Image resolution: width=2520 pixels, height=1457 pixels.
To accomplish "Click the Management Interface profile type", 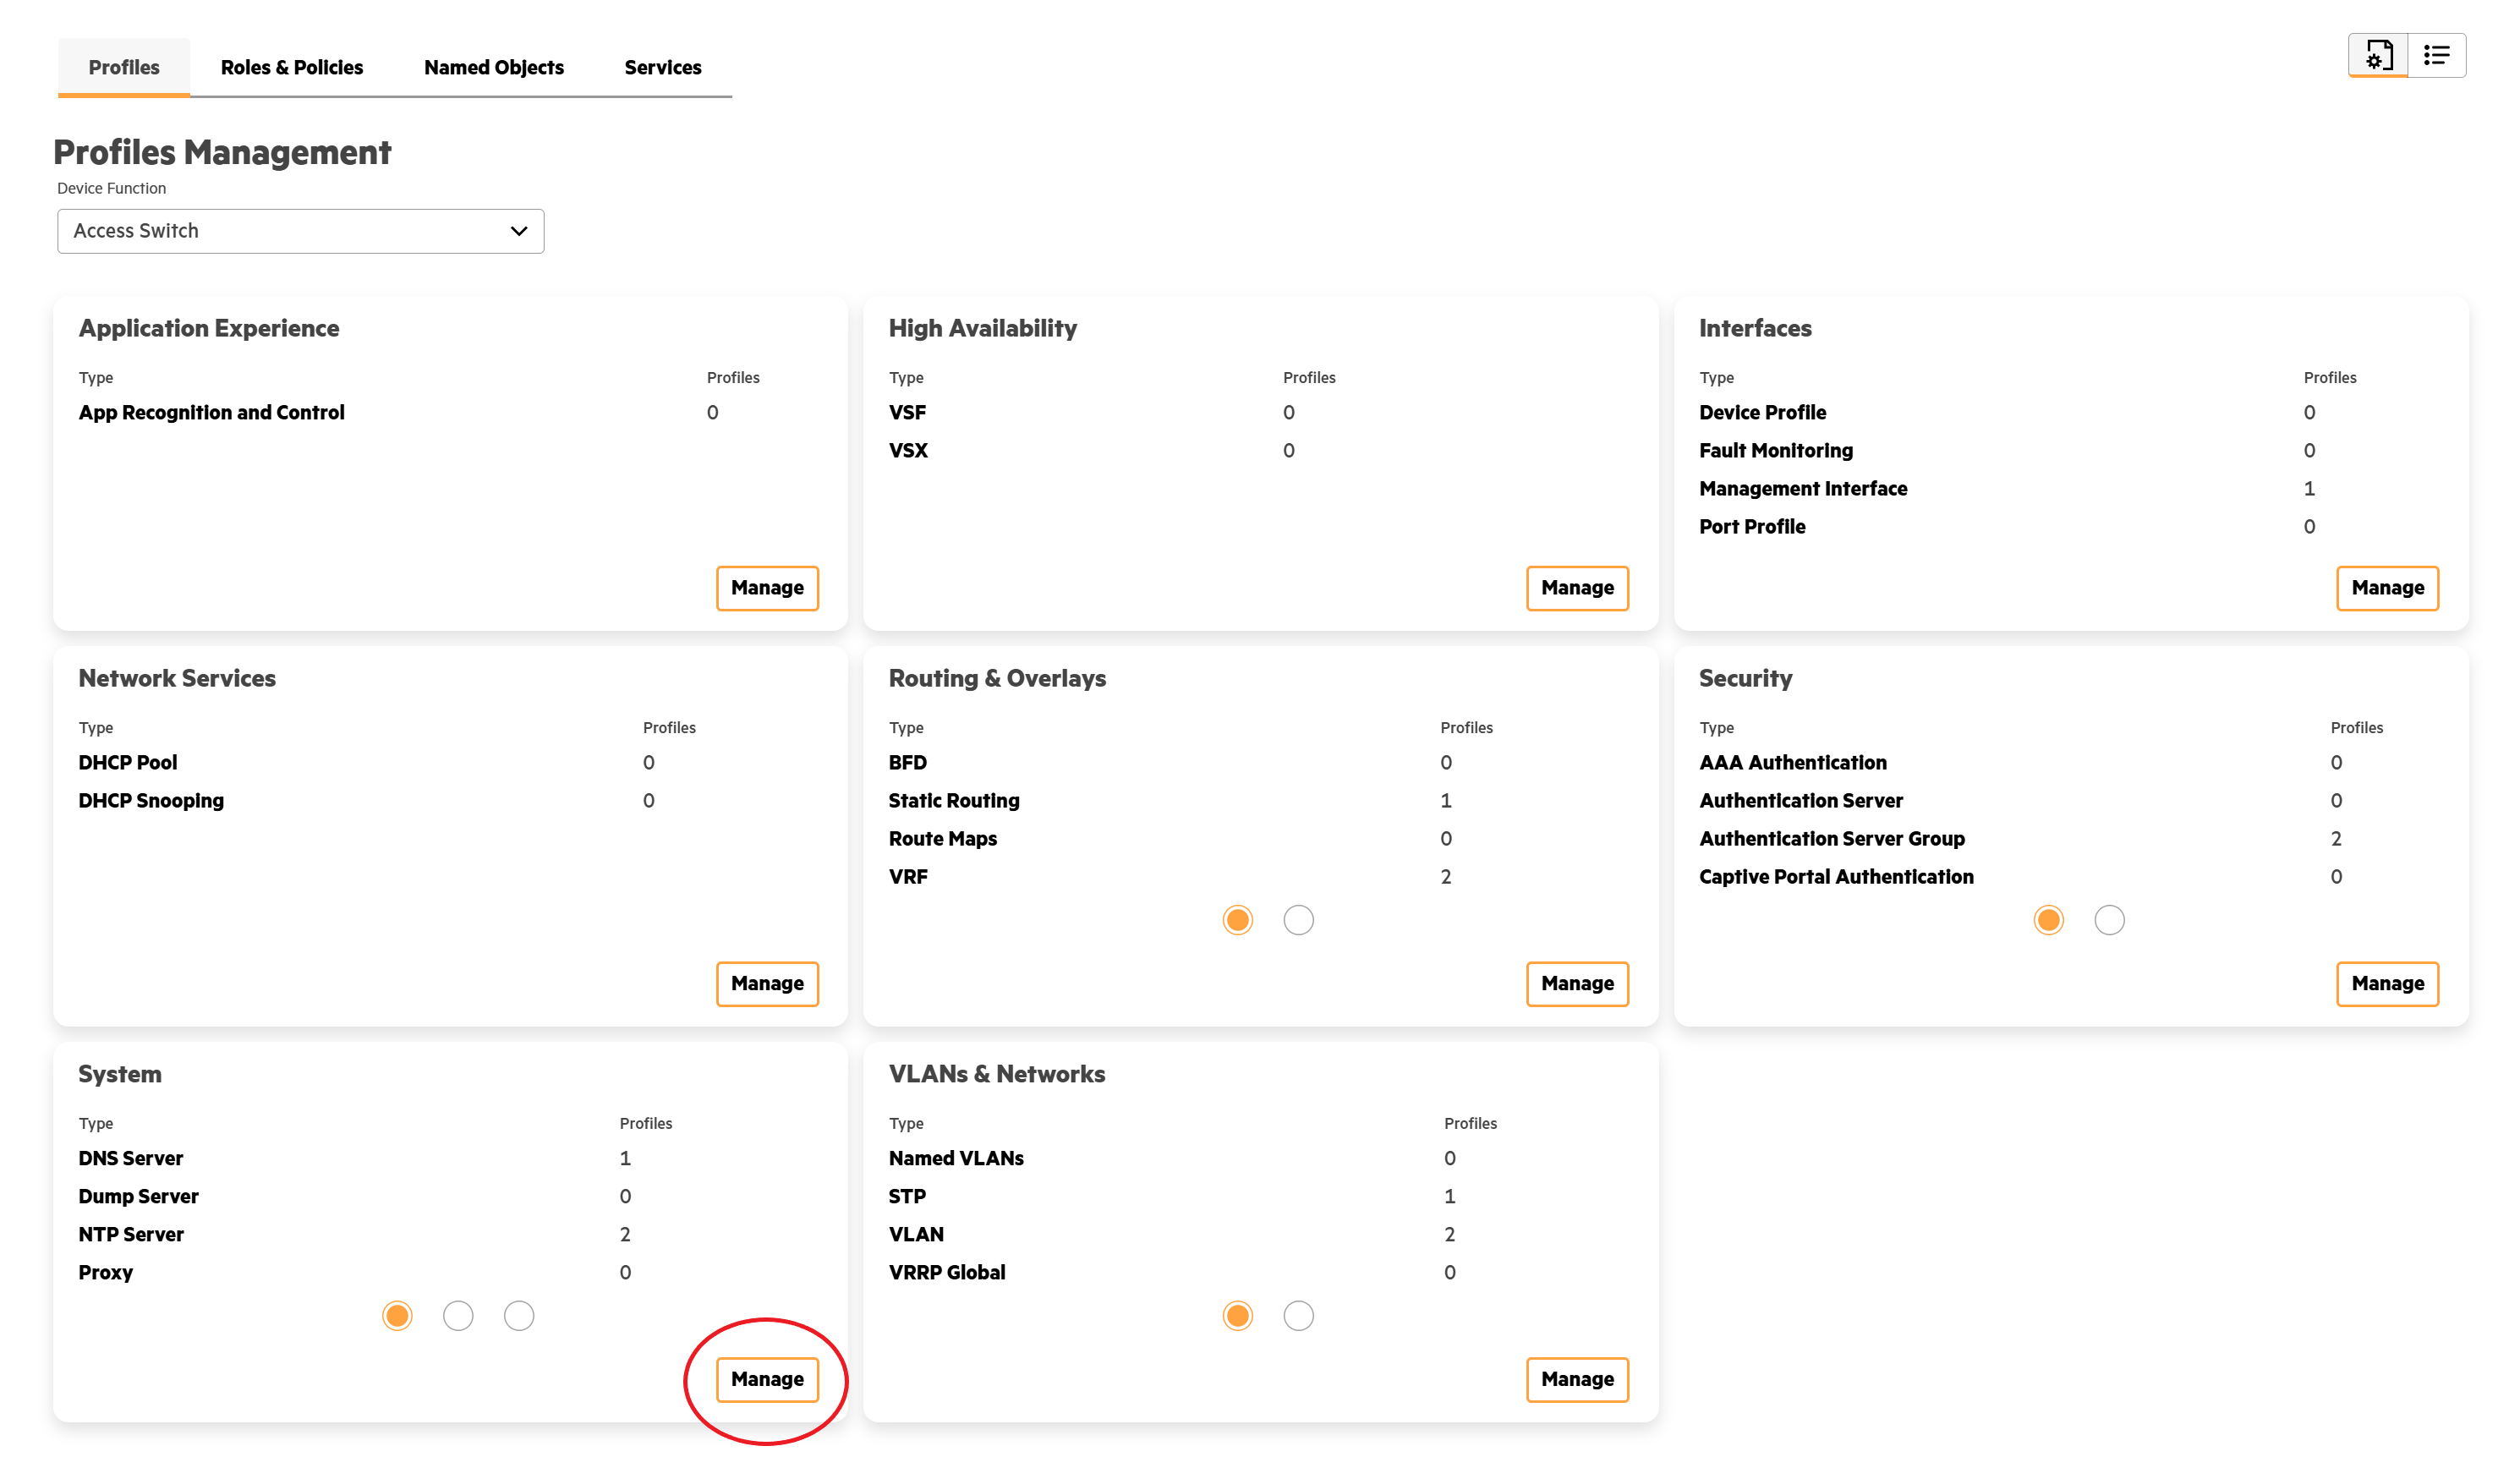I will 1802,488.
